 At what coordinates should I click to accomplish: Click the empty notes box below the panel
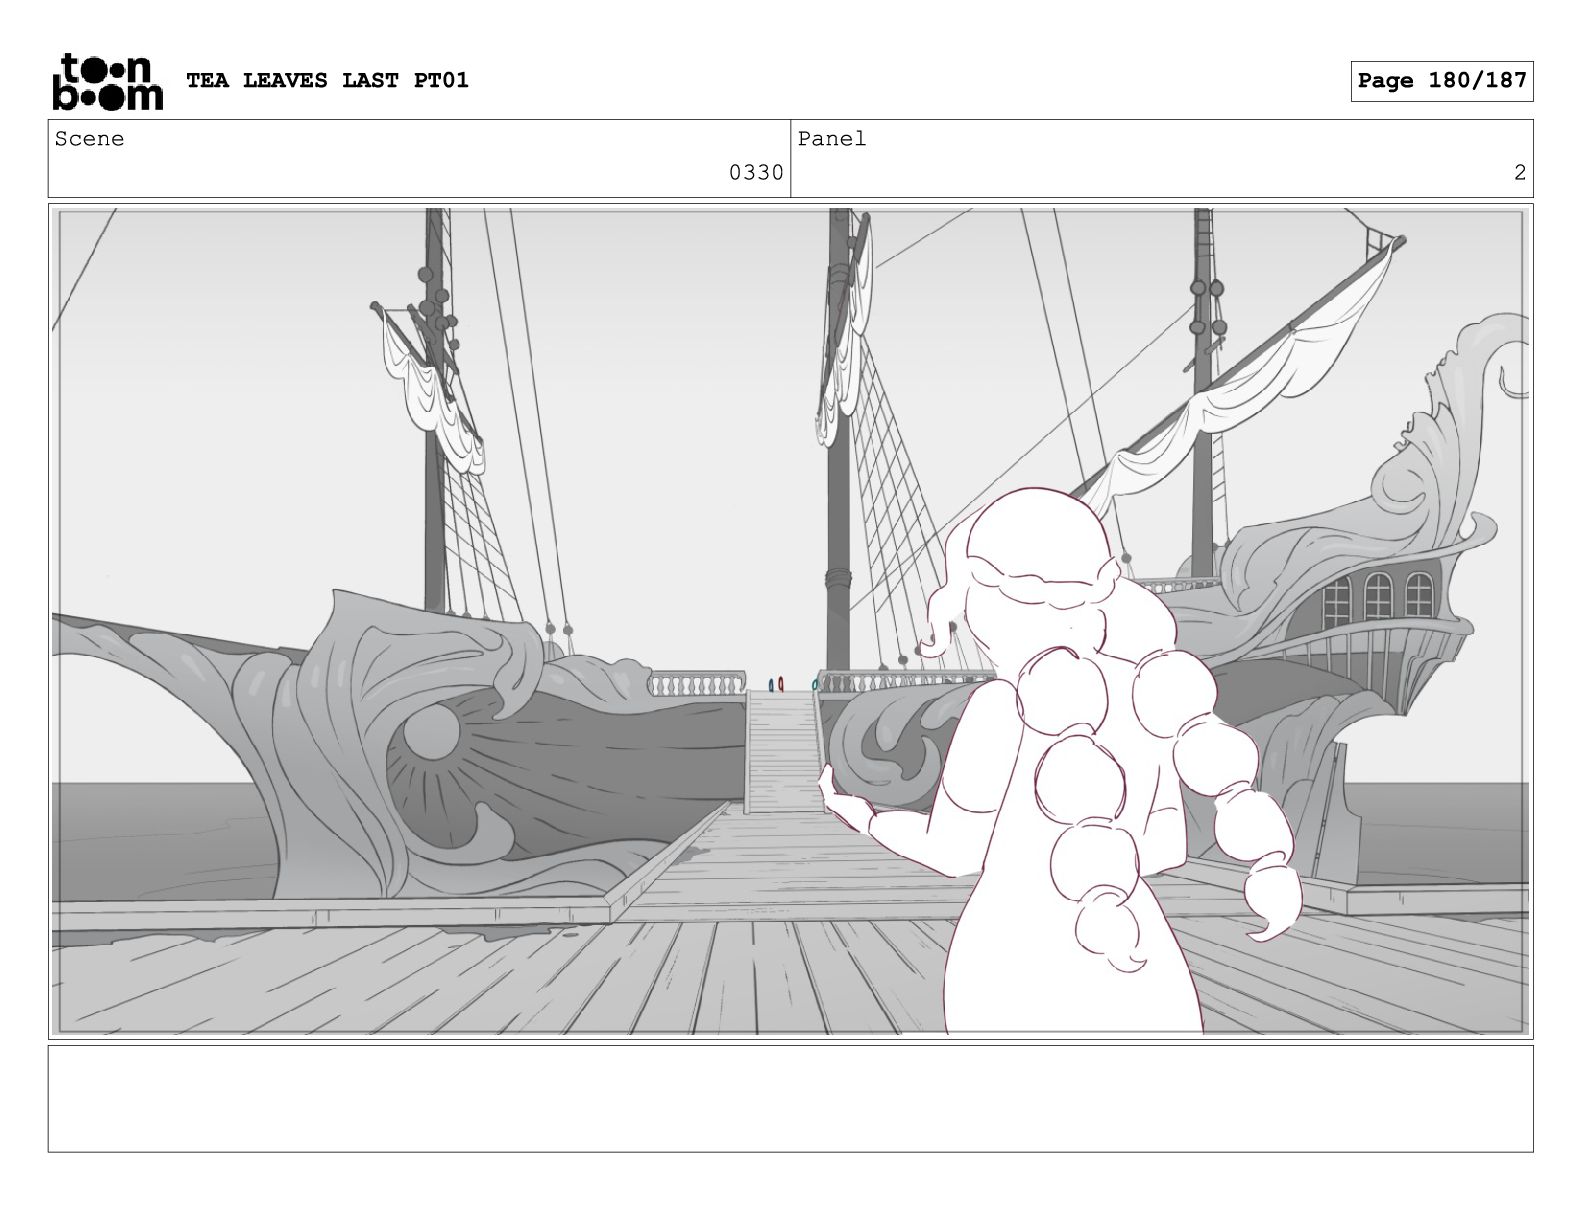point(790,1099)
